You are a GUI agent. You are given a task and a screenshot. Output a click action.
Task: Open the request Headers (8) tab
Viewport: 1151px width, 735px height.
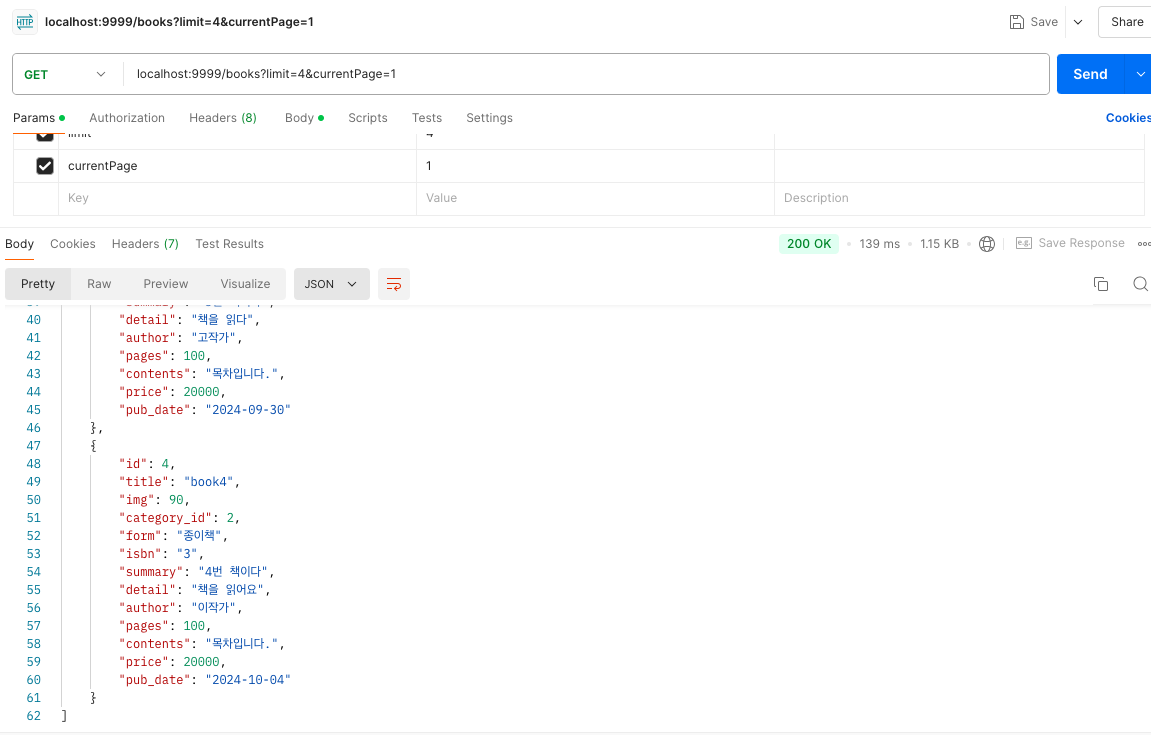[x=222, y=117]
